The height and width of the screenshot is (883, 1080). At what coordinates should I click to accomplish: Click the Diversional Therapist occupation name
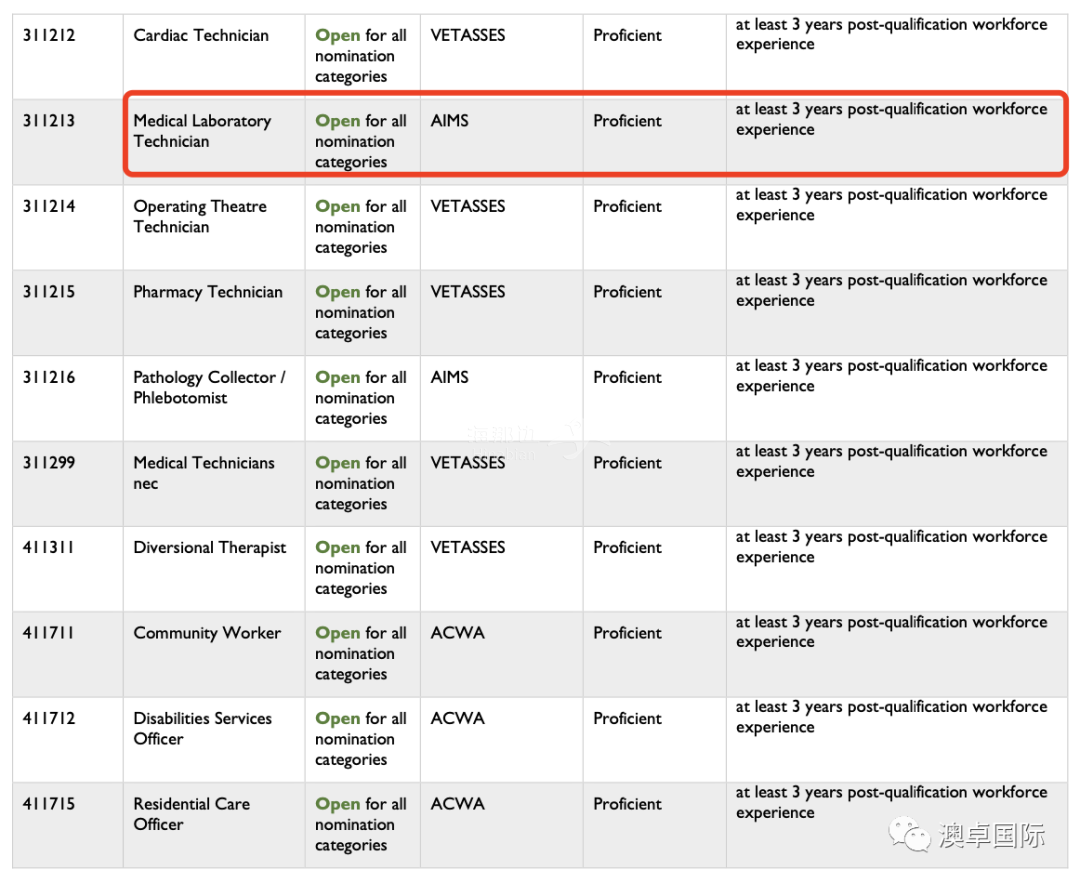210,548
